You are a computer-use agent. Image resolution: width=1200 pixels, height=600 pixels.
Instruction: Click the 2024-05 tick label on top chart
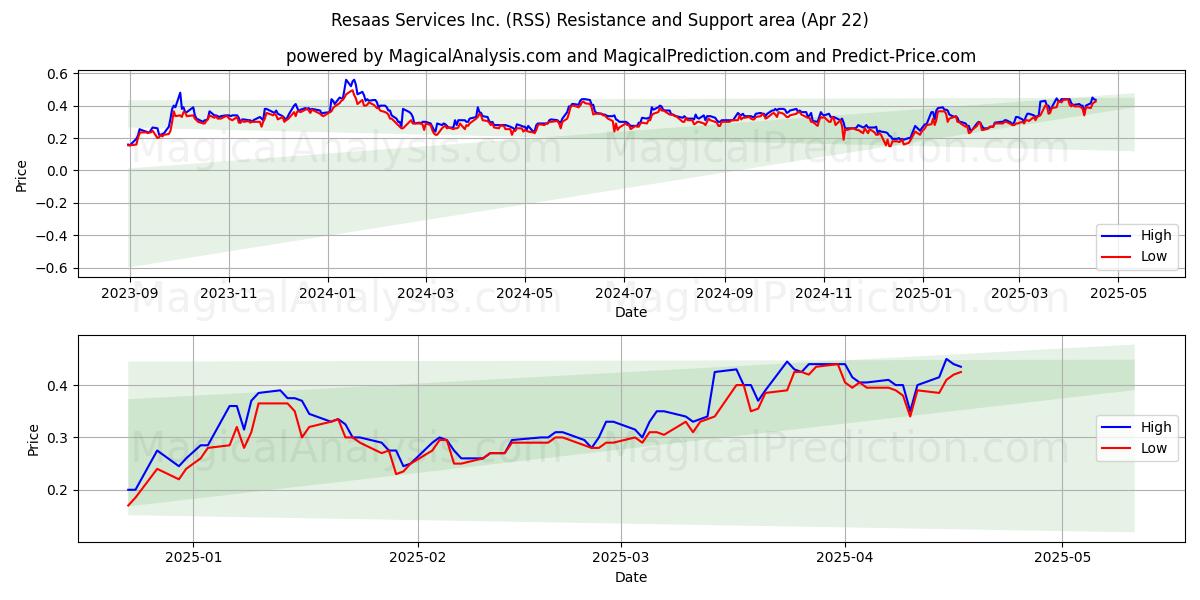point(525,293)
